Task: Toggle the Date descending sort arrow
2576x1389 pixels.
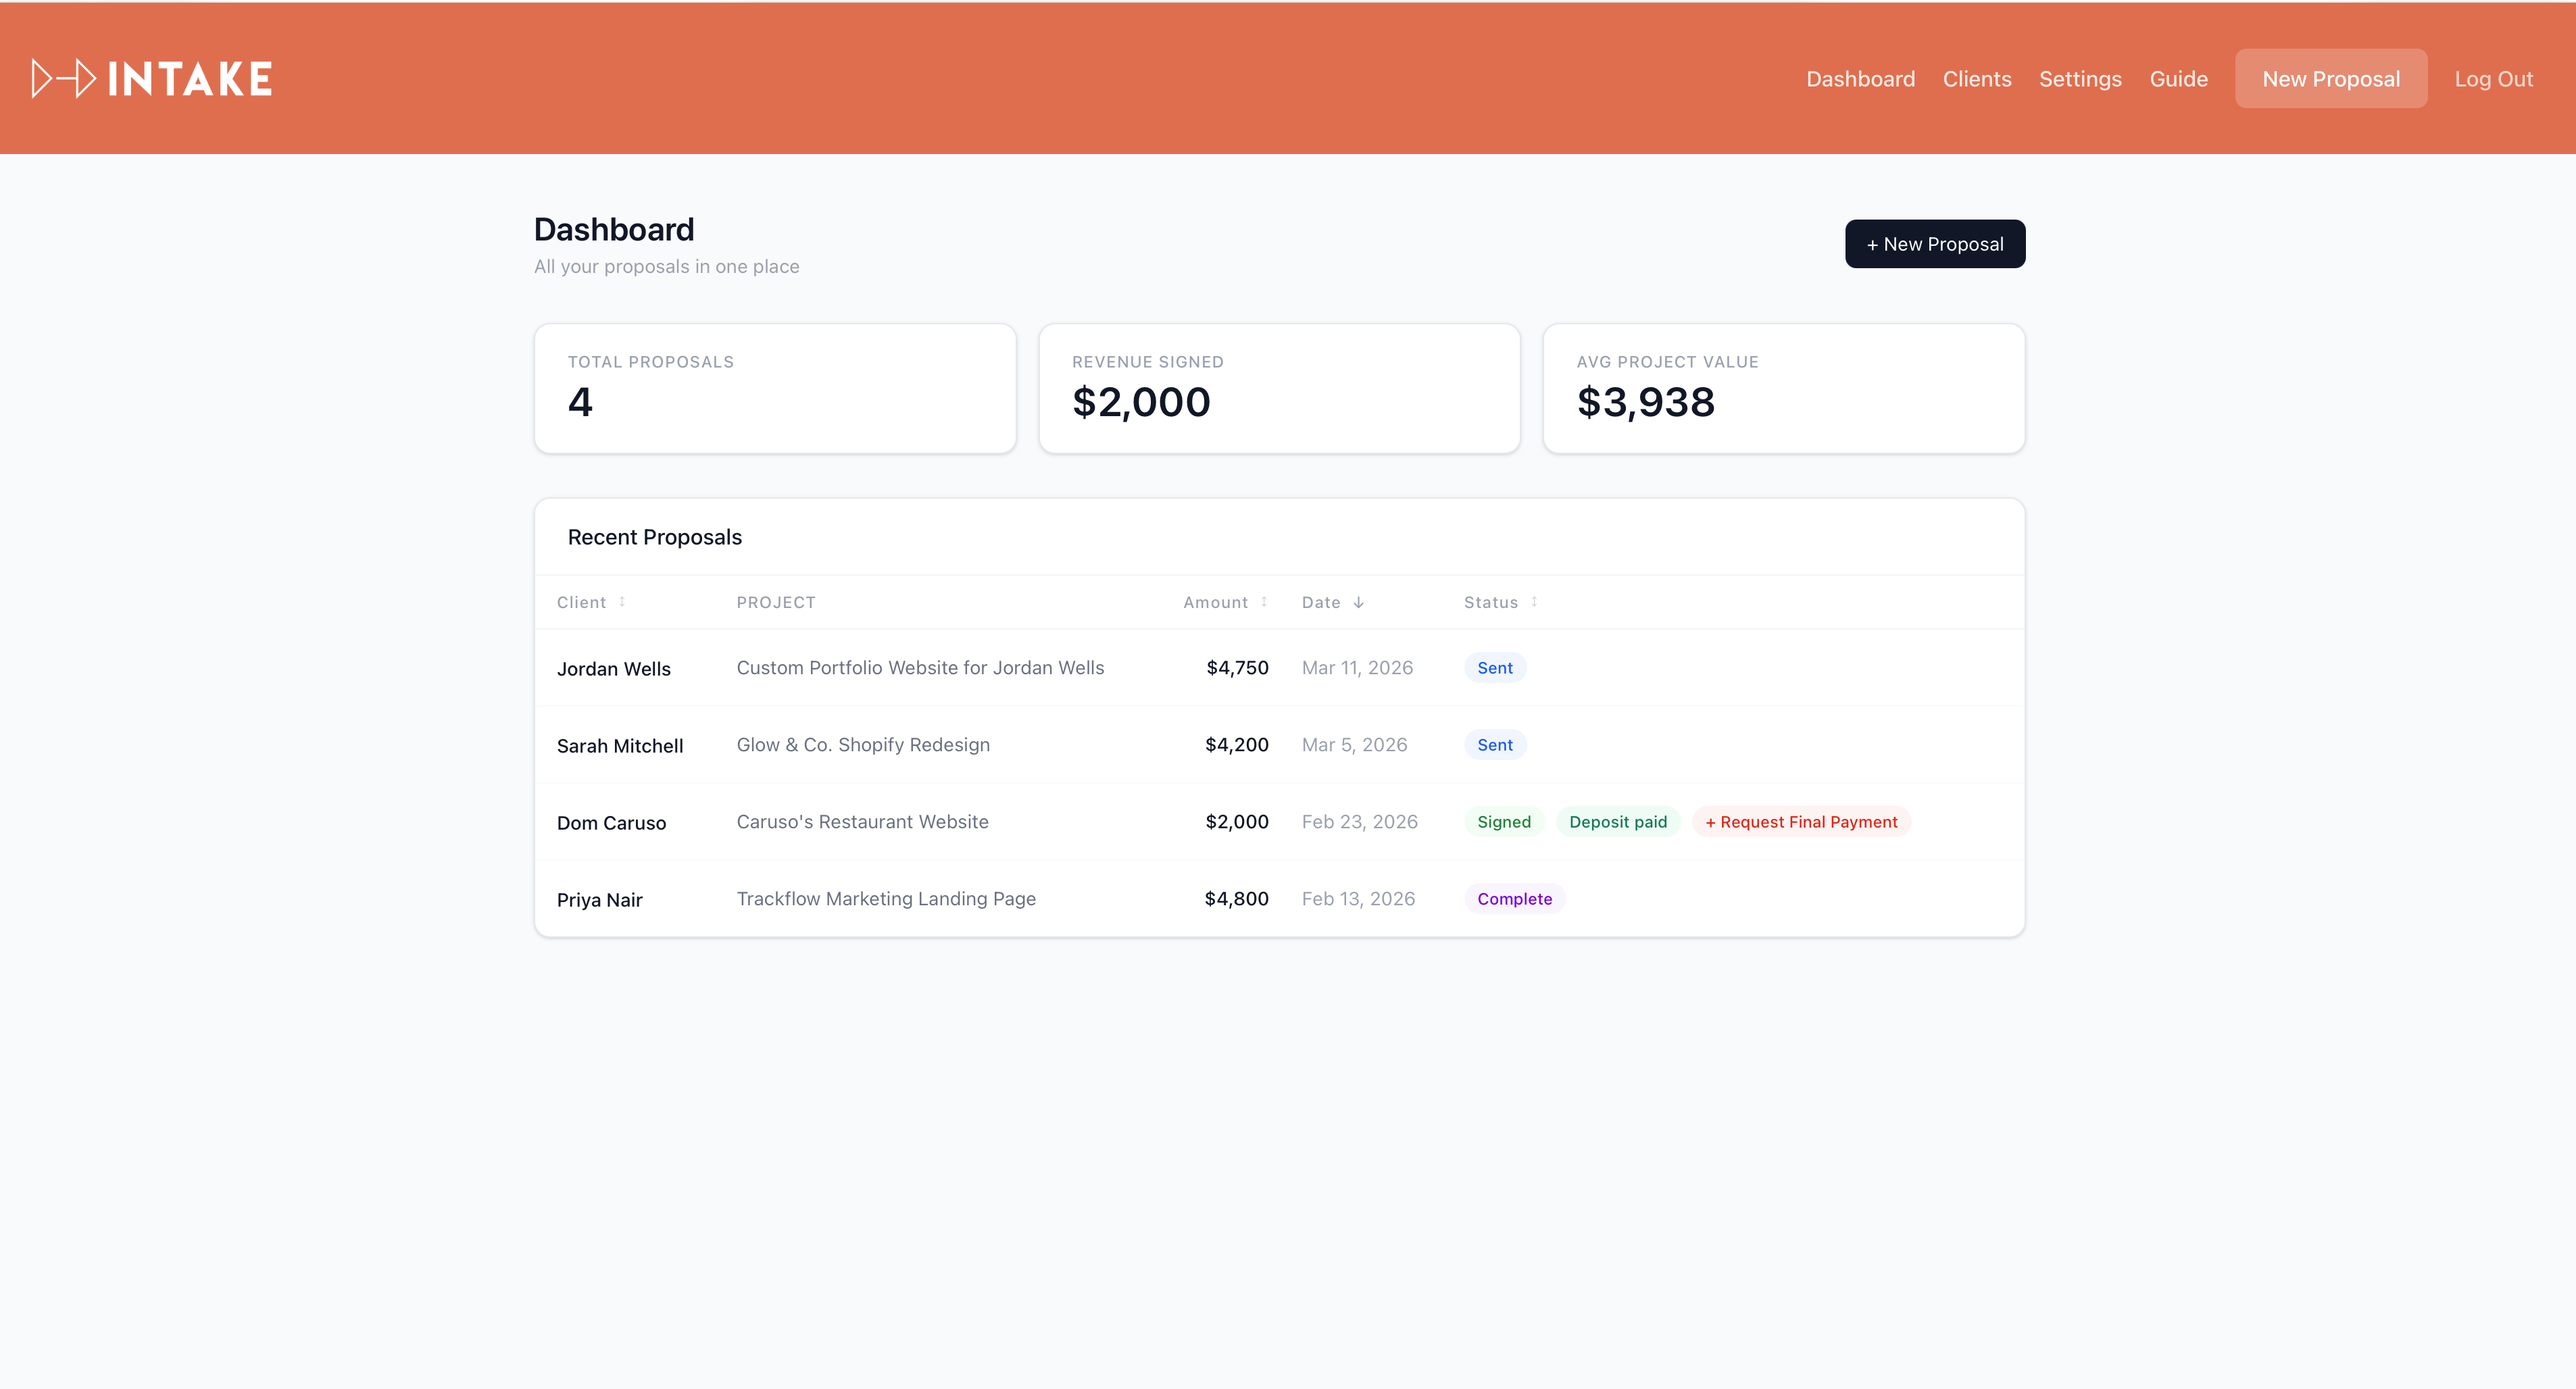Action: click(1358, 602)
